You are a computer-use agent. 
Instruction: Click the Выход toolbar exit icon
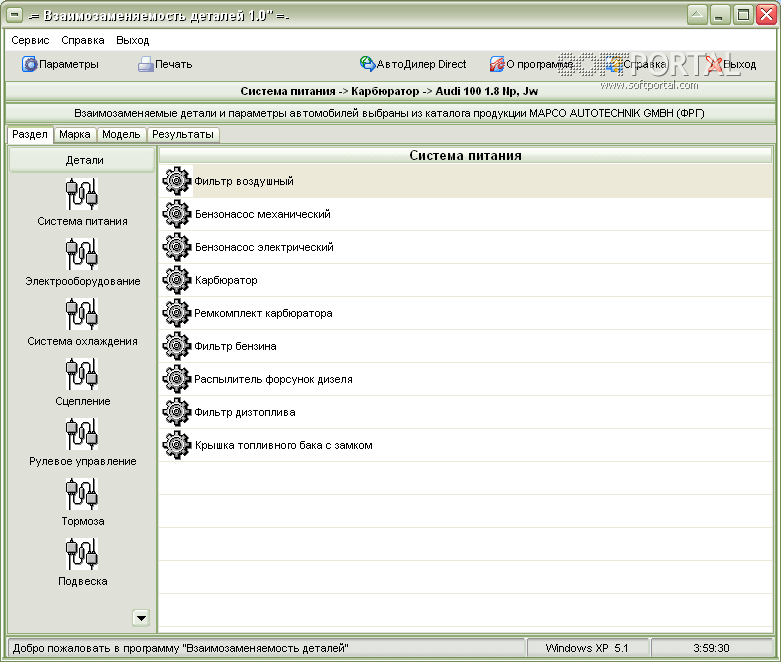click(714, 64)
